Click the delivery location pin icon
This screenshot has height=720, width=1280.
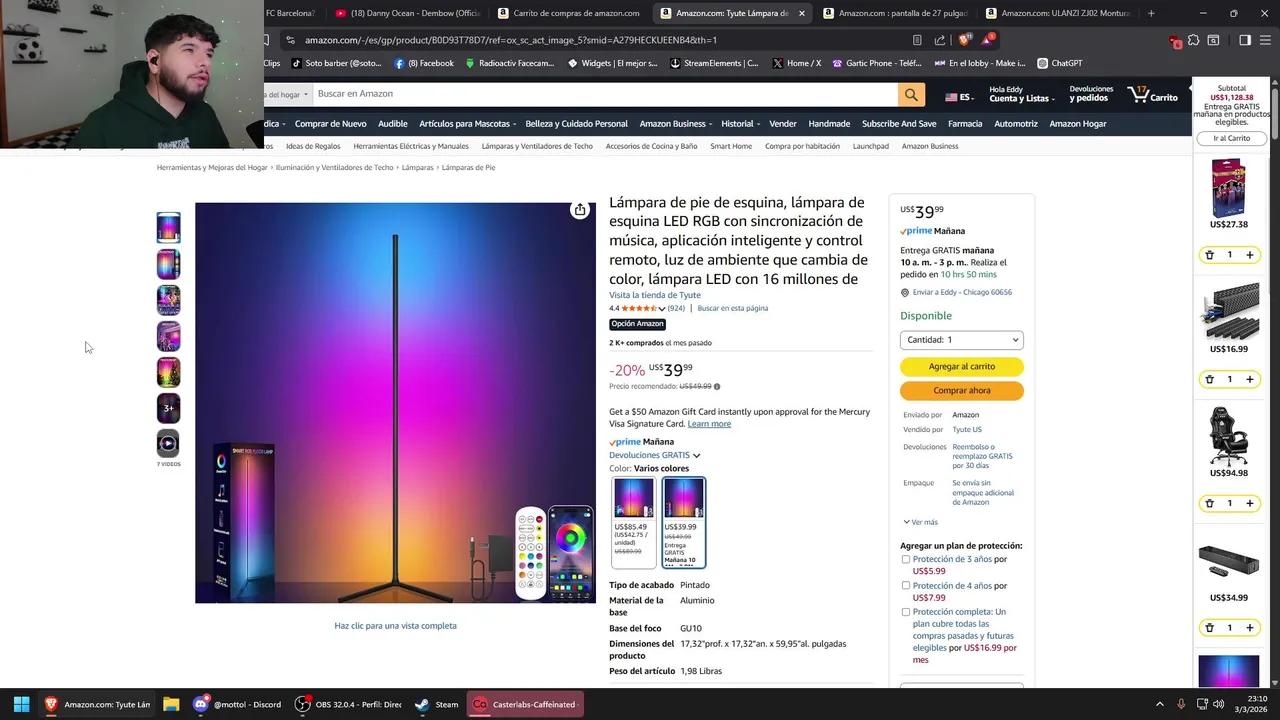(905, 293)
